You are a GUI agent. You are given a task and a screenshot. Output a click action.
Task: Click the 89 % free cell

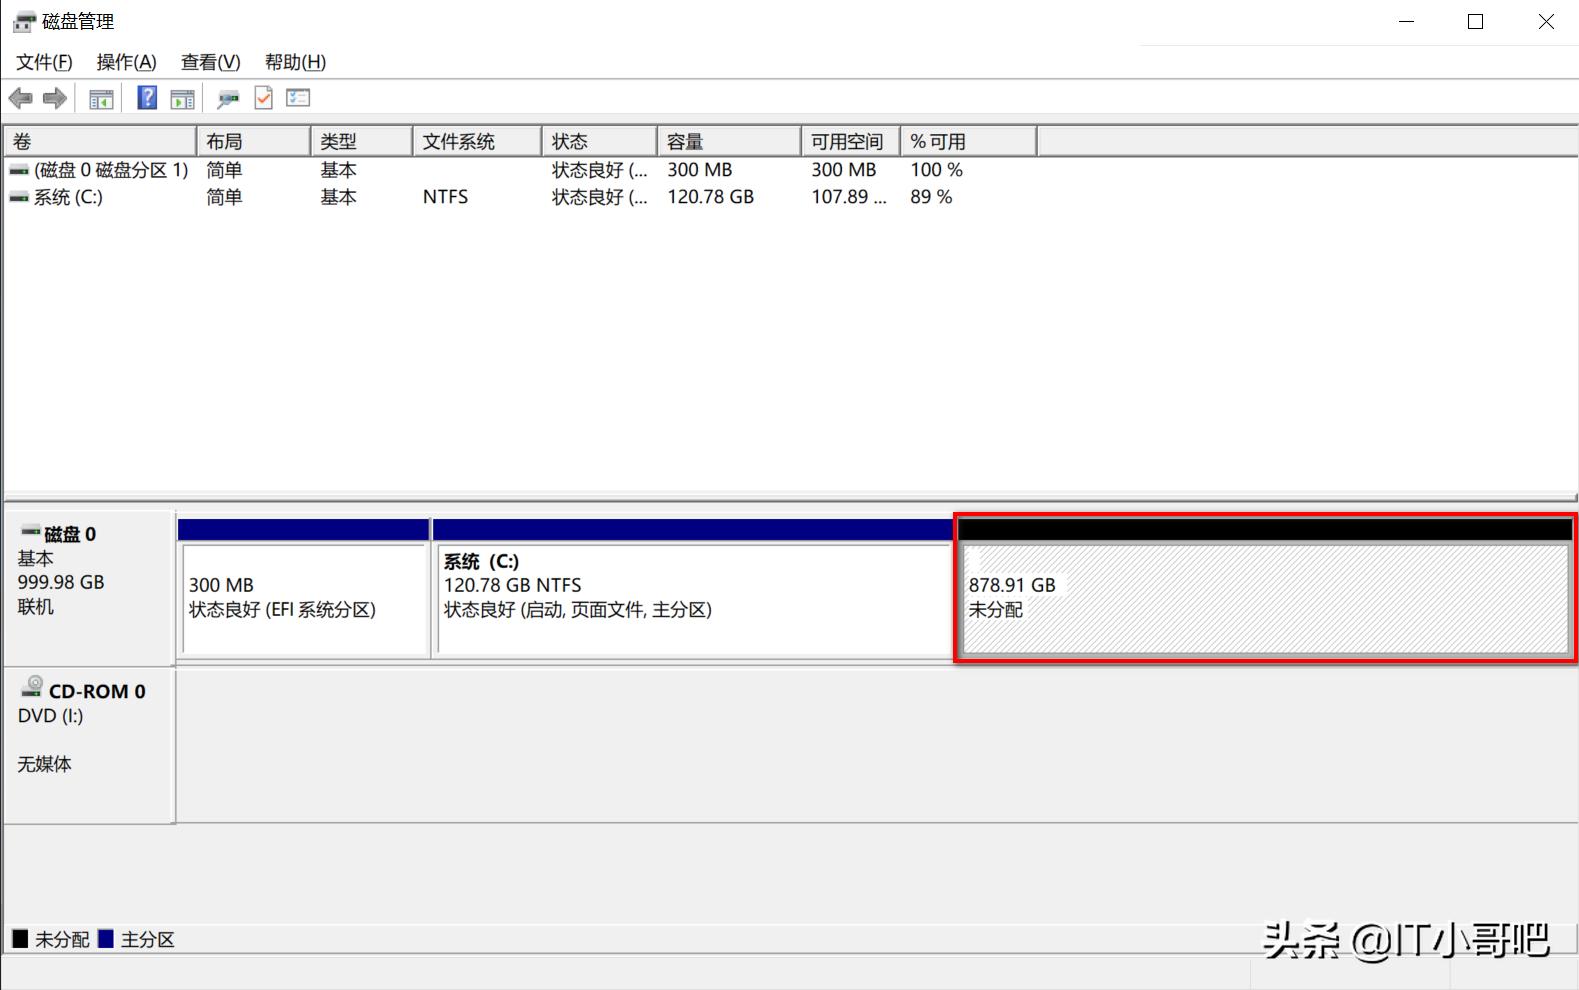tap(931, 197)
